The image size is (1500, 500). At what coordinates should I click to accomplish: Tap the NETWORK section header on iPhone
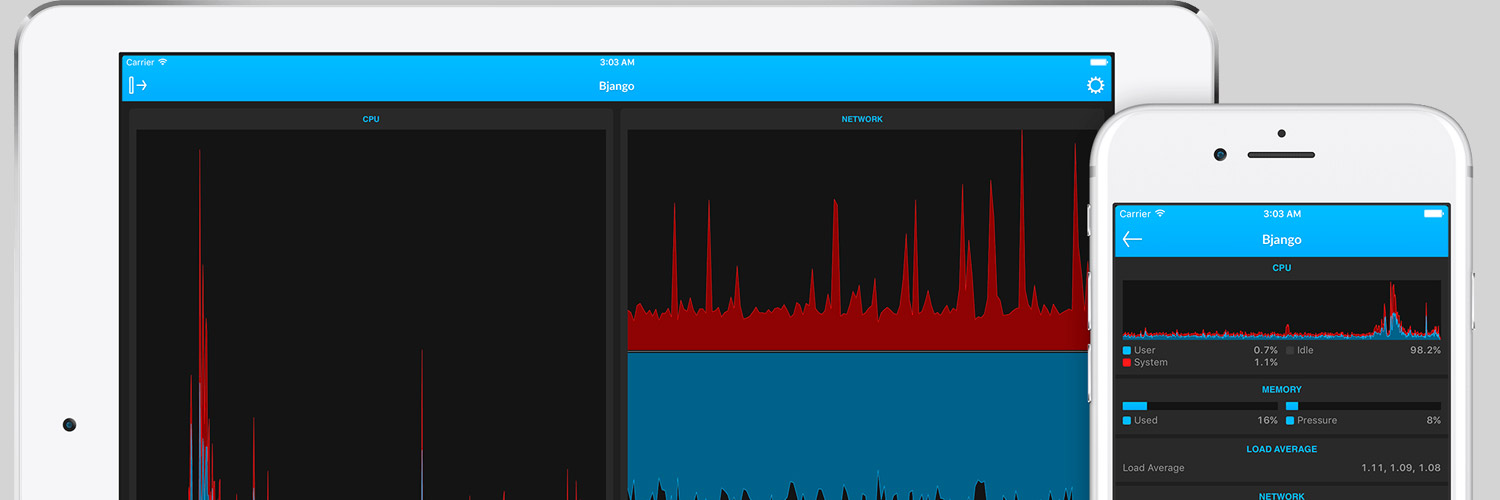pos(1282,497)
